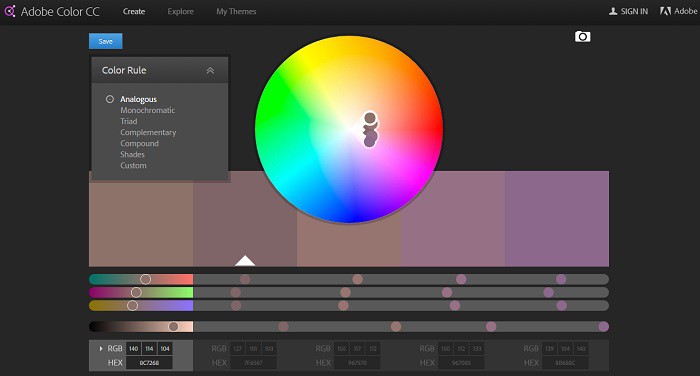Click the camera icon to create from image
700x376 pixels.
[582, 37]
